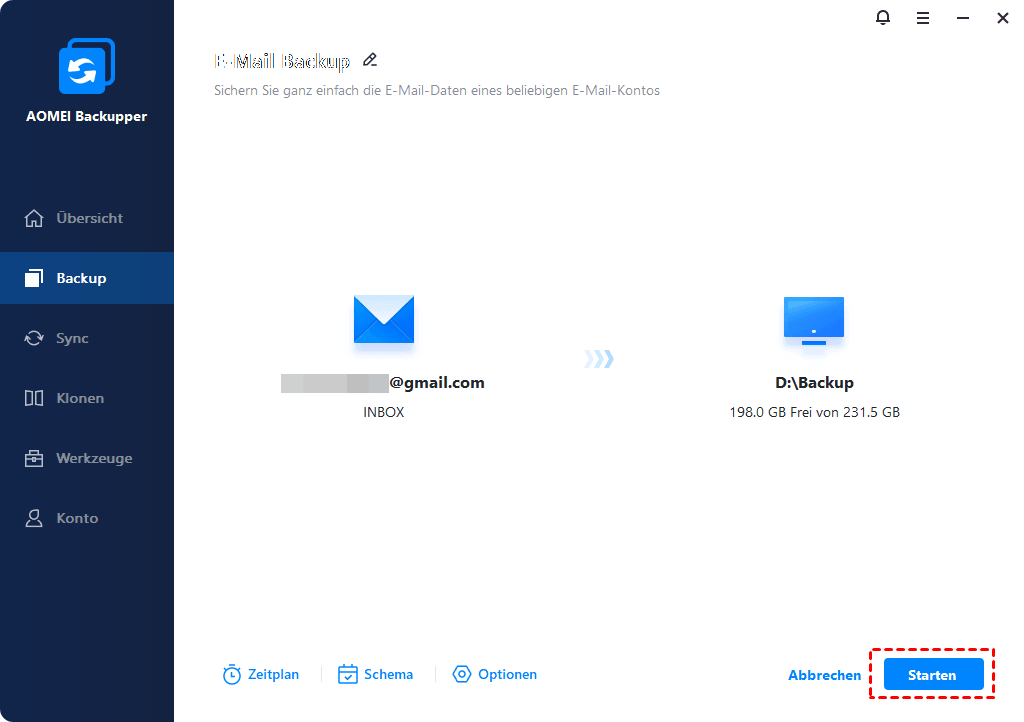
Task: Click the Zeitplan clock icon
Action: click(x=232, y=674)
